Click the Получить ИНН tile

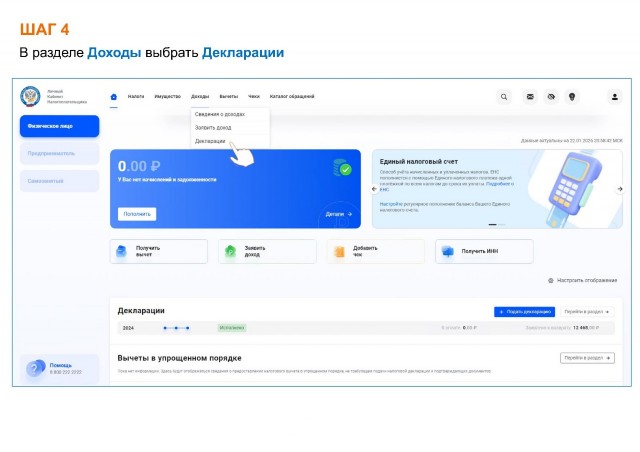click(484, 252)
